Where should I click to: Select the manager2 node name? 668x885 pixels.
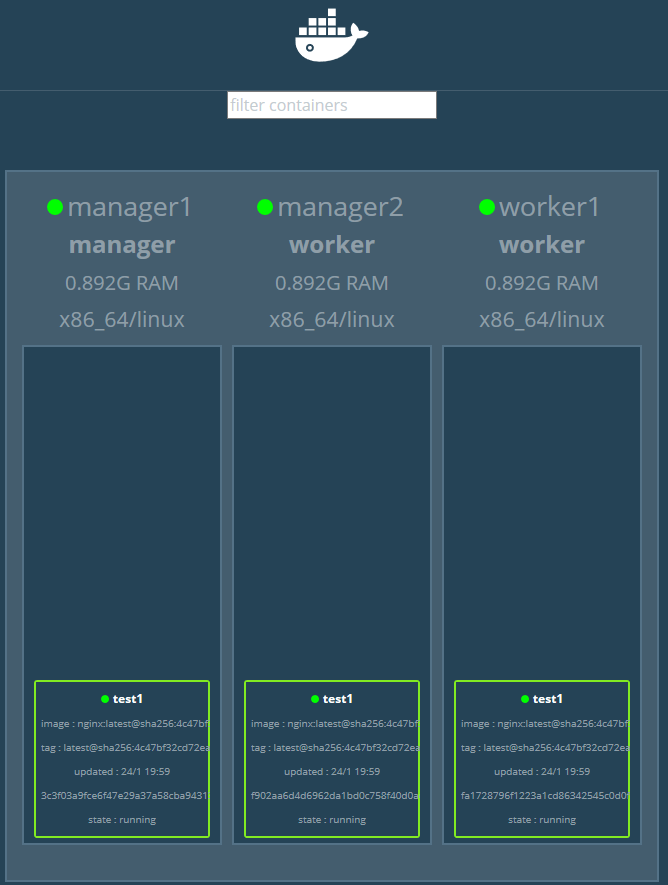(x=340, y=207)
